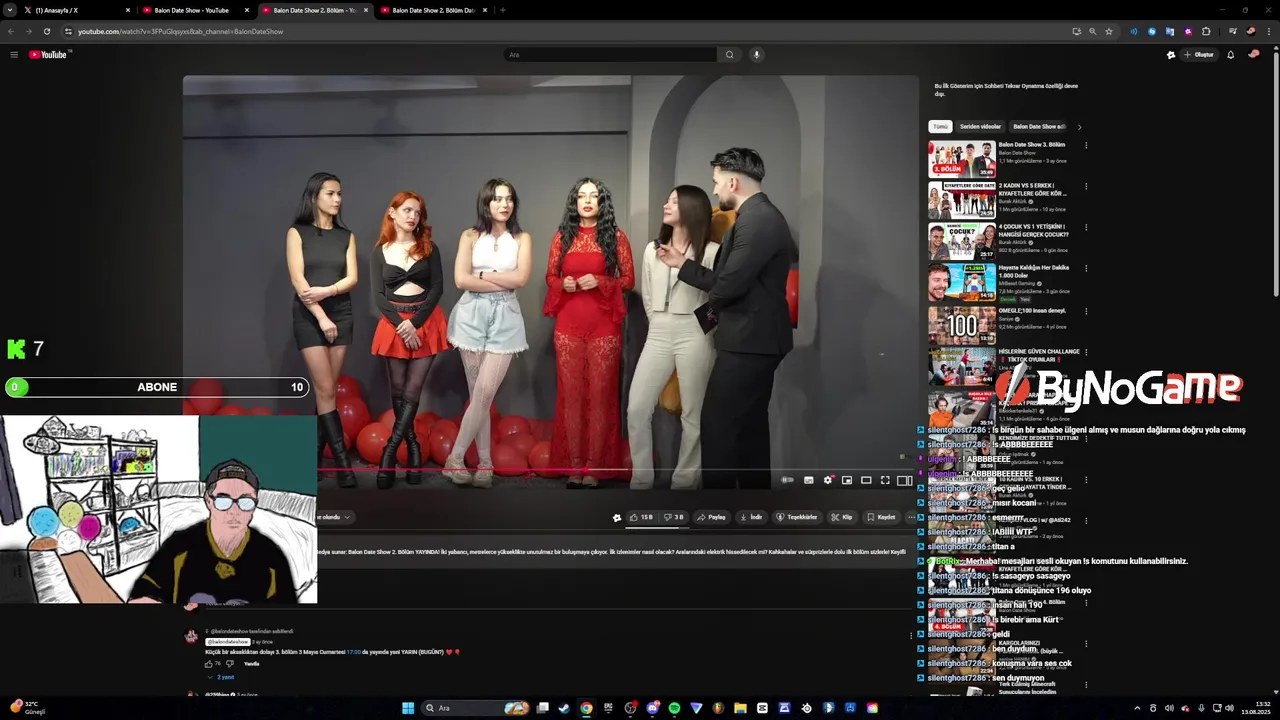Show more chips with right chevron
The height and width of the screenshot is (720, 1280).
(x=1079, y=127)
